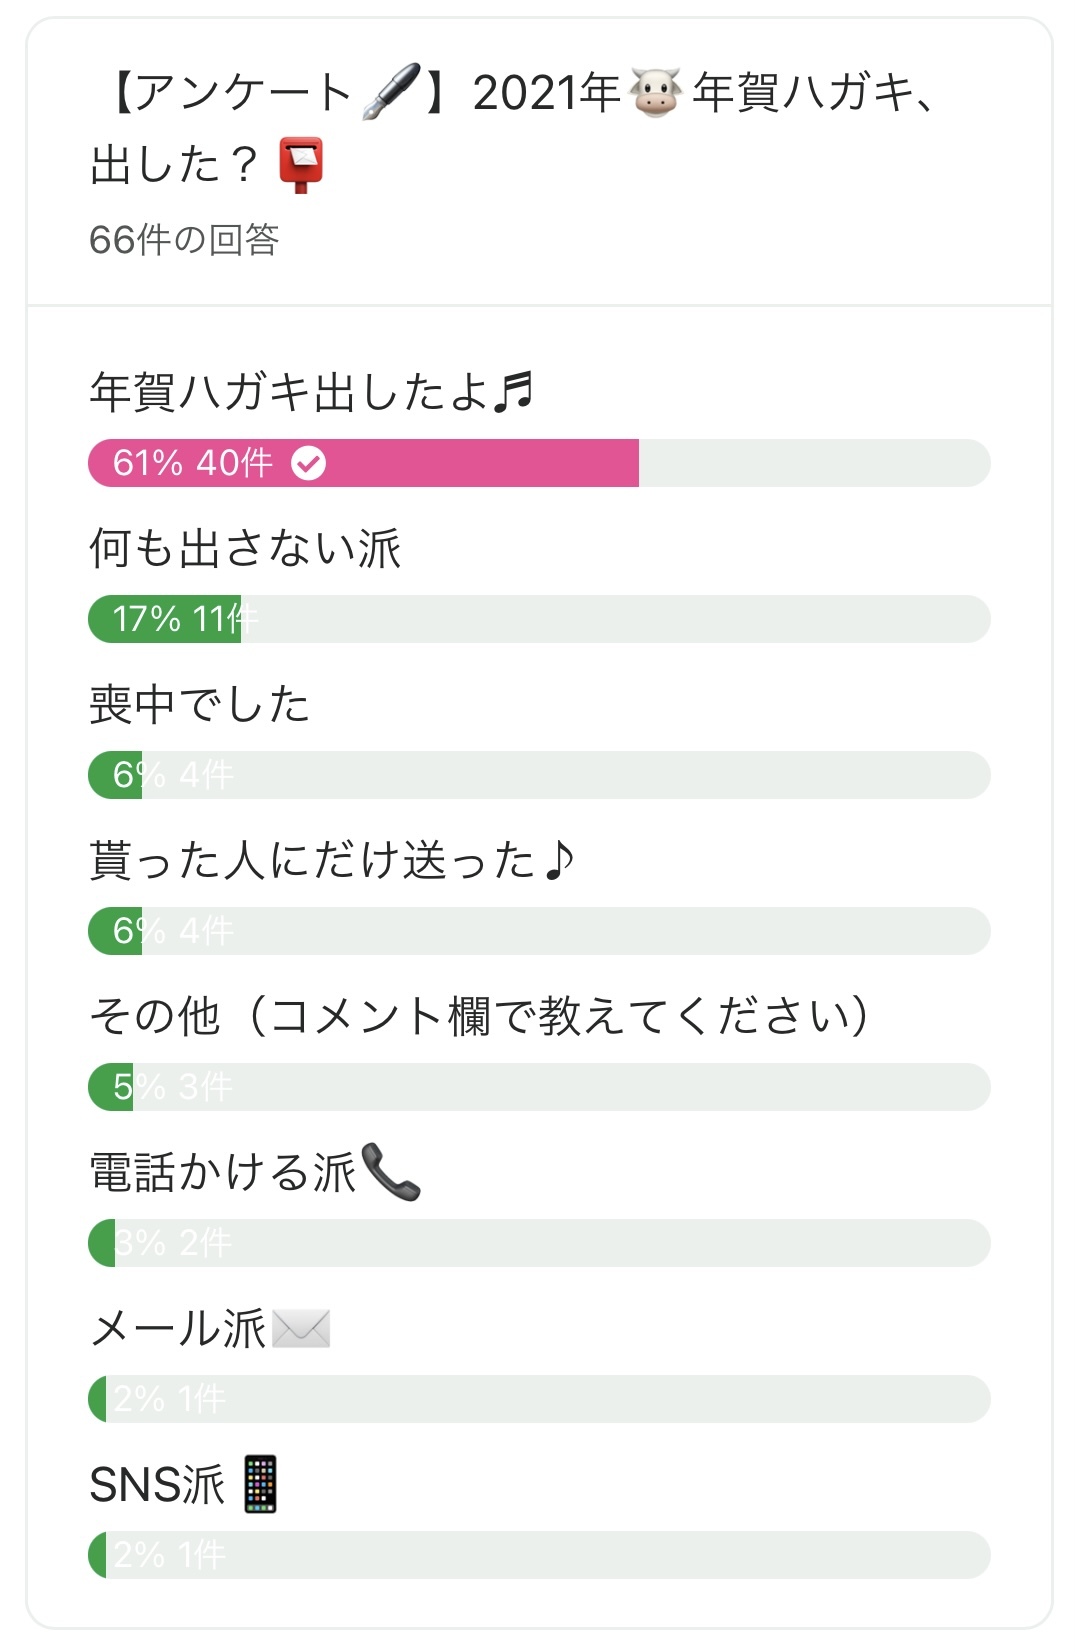Click the red postbox emoji
This screenshot has height=1652, width=1075.
point(301,164)
